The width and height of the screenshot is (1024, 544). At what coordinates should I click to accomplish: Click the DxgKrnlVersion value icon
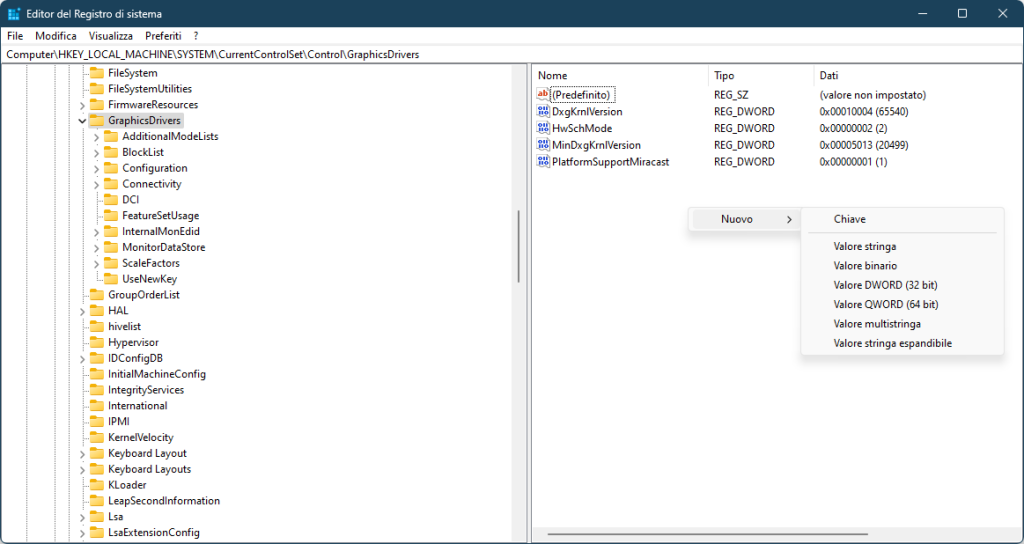544,112
